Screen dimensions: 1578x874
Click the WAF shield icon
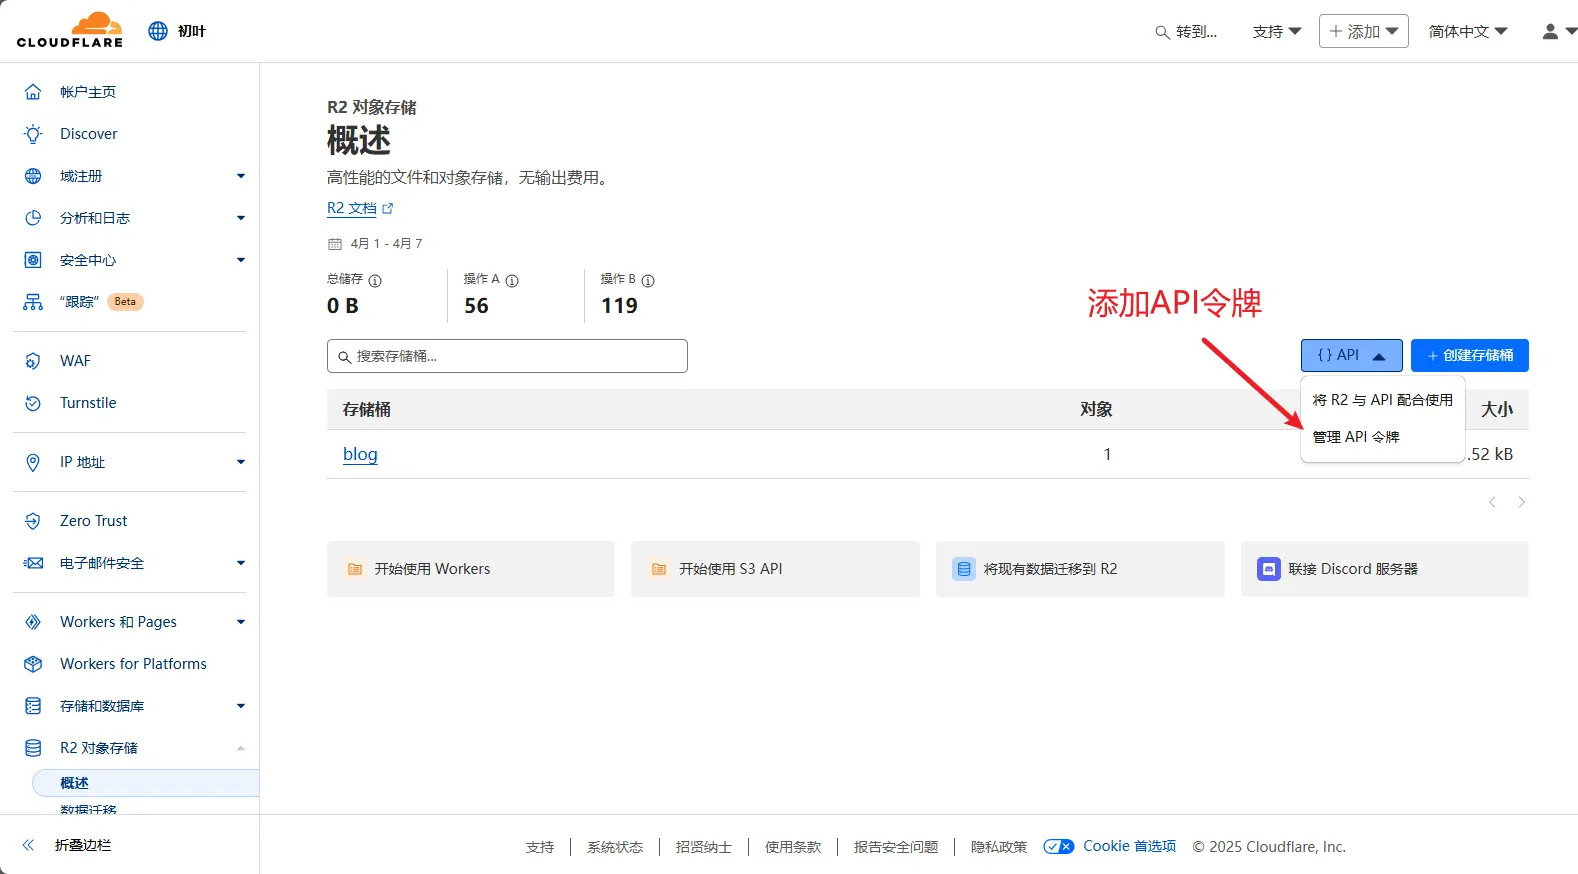(x=33, y=361)
